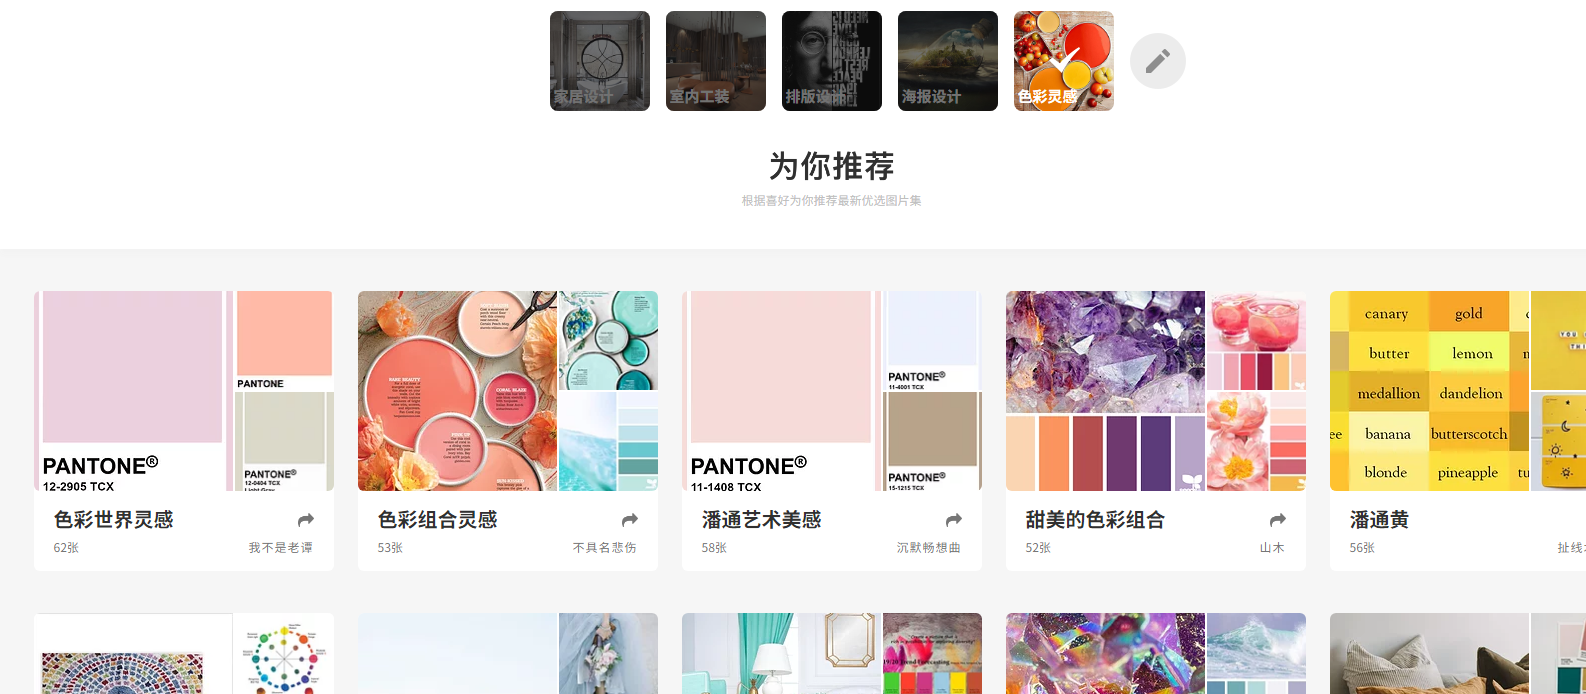Visit author 我不是老谭's profile
The height and width of the screenshot is (694, 1586).
[281, 548]
